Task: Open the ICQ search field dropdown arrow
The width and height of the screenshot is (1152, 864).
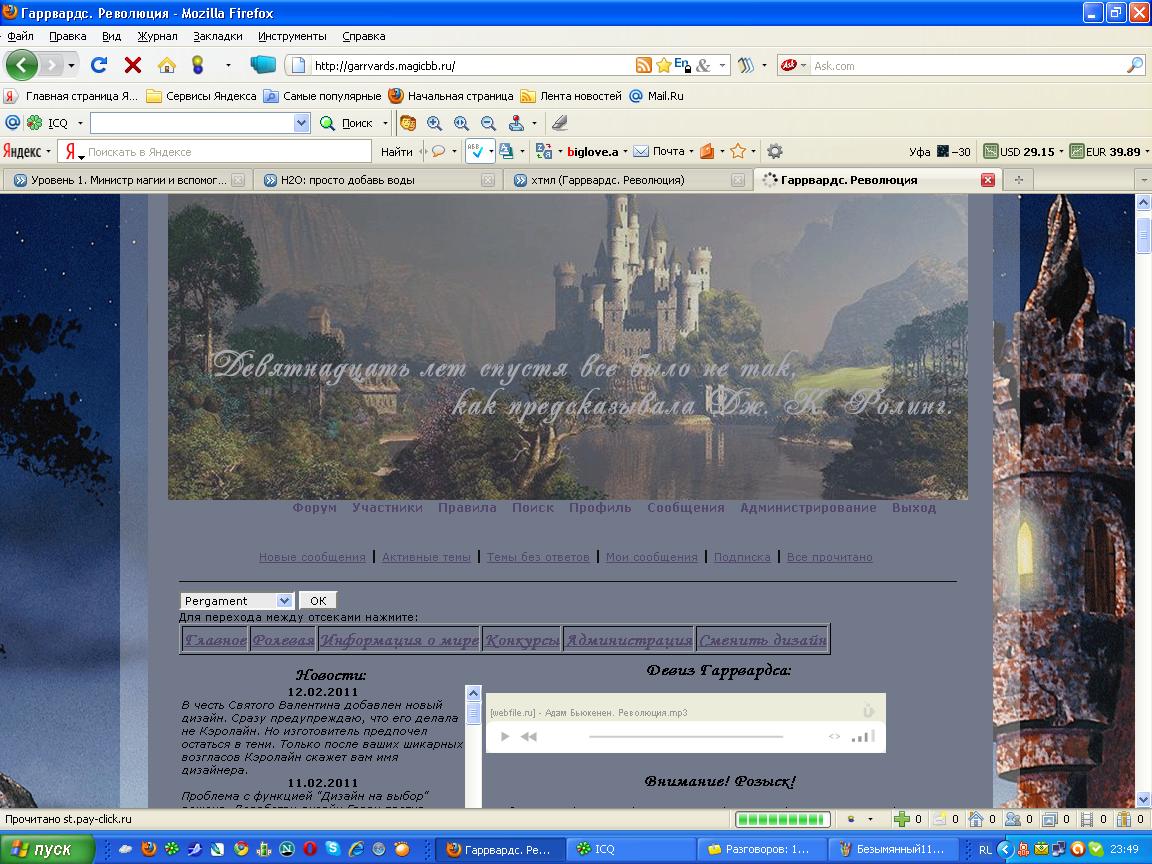Action: (x=301, y=123)
